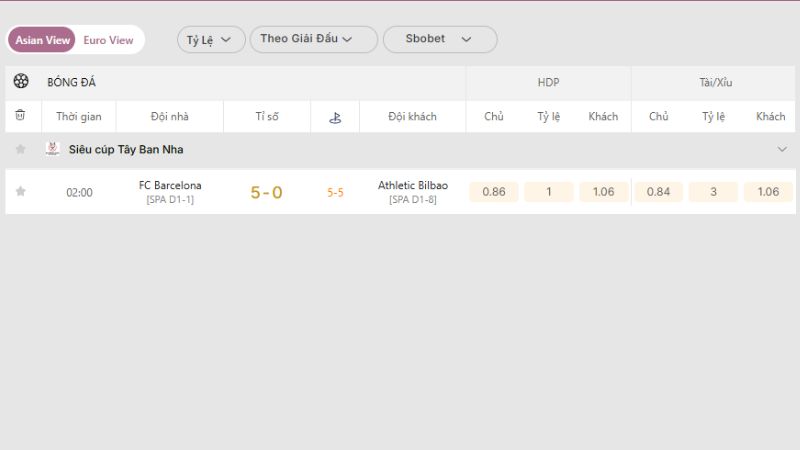Star the Siêu cúp Tây Ban Nha league
Image resolution: width=800 pixels, height=450 pixels.
20,149
